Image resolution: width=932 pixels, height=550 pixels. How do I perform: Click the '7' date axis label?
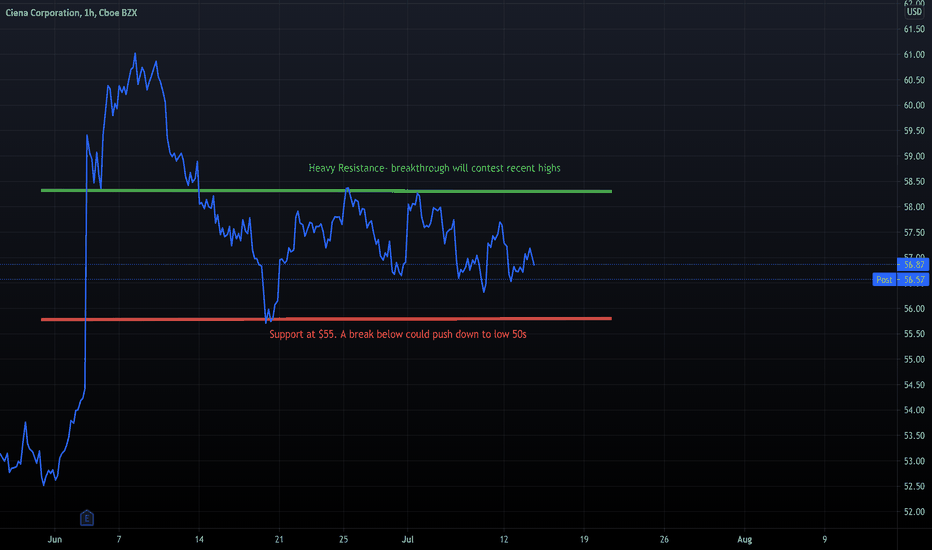click(x=119, y=539)
